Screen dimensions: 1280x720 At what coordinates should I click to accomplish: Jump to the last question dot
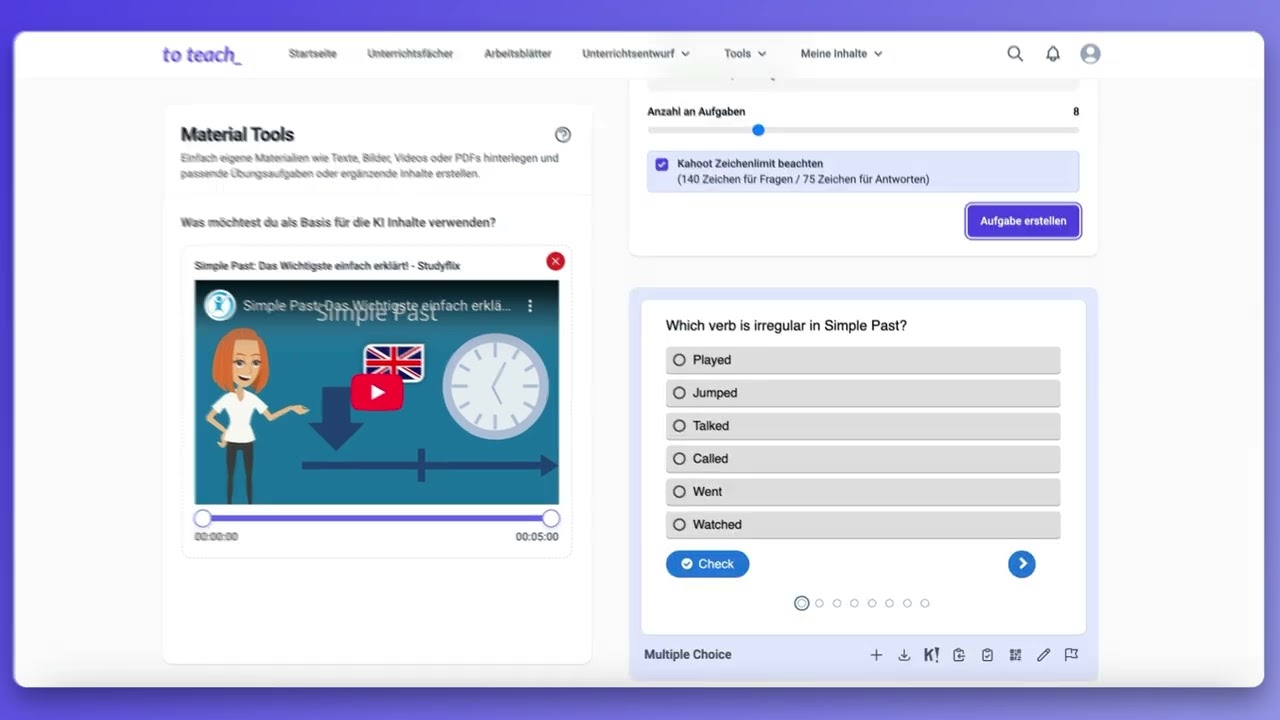pos(925,603)
